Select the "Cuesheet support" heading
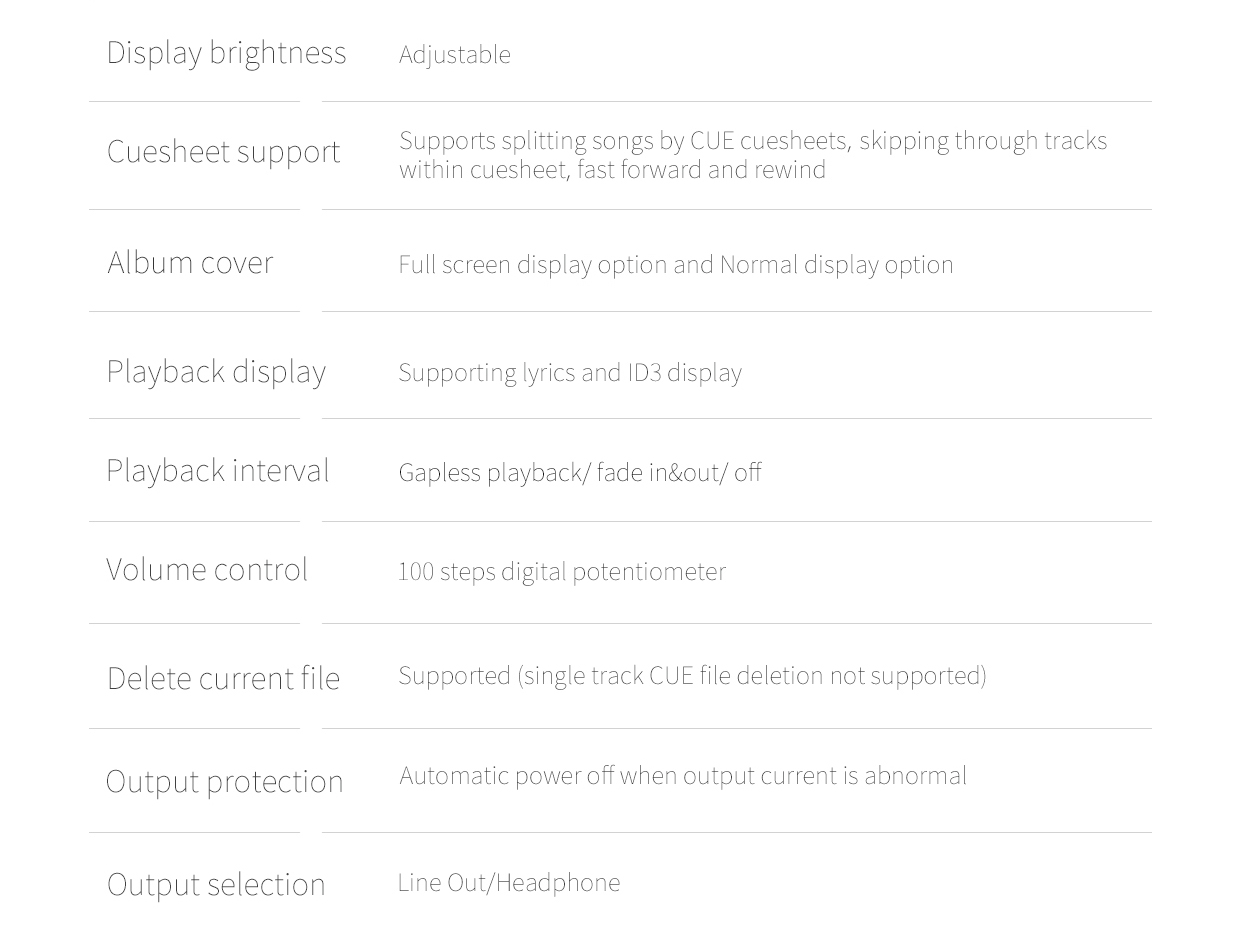 [x=223, y=152]
